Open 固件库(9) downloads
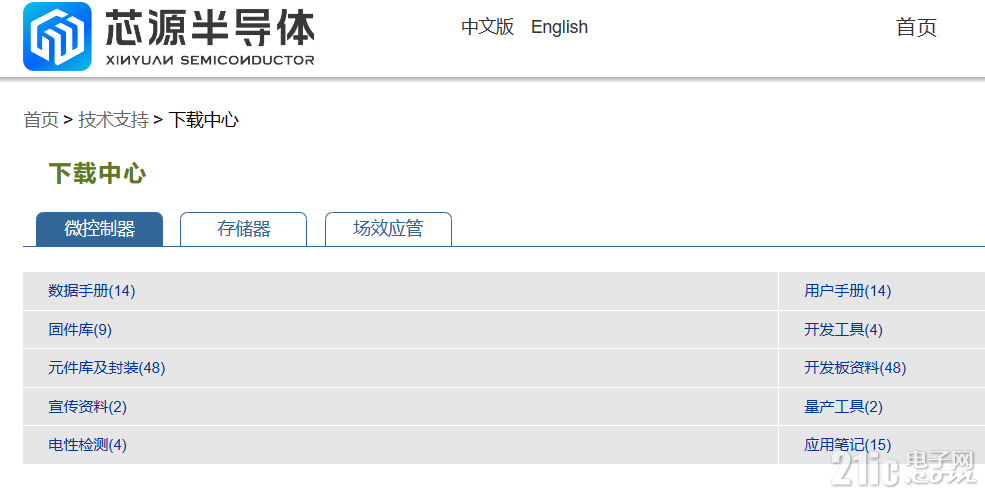The width and height of the screenshot is (985, 493). tap(80, 330)
